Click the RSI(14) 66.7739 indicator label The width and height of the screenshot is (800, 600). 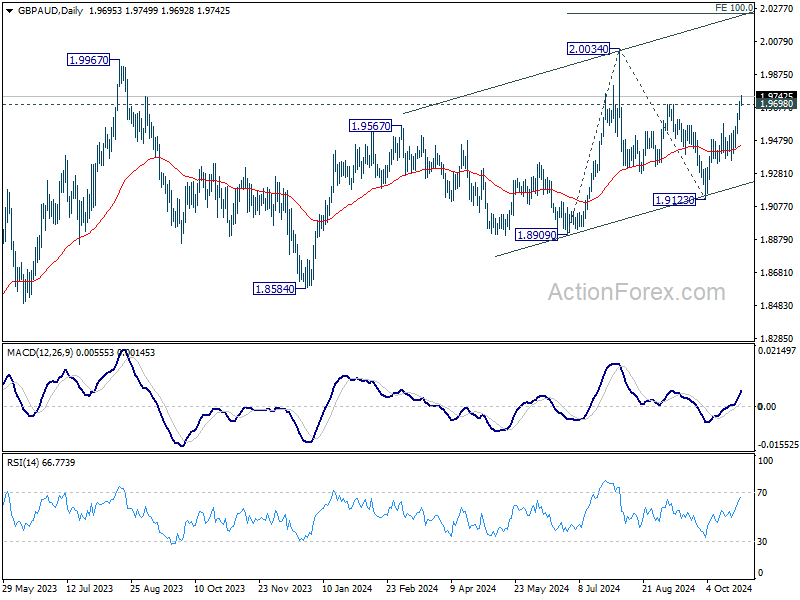click(41, 463)
